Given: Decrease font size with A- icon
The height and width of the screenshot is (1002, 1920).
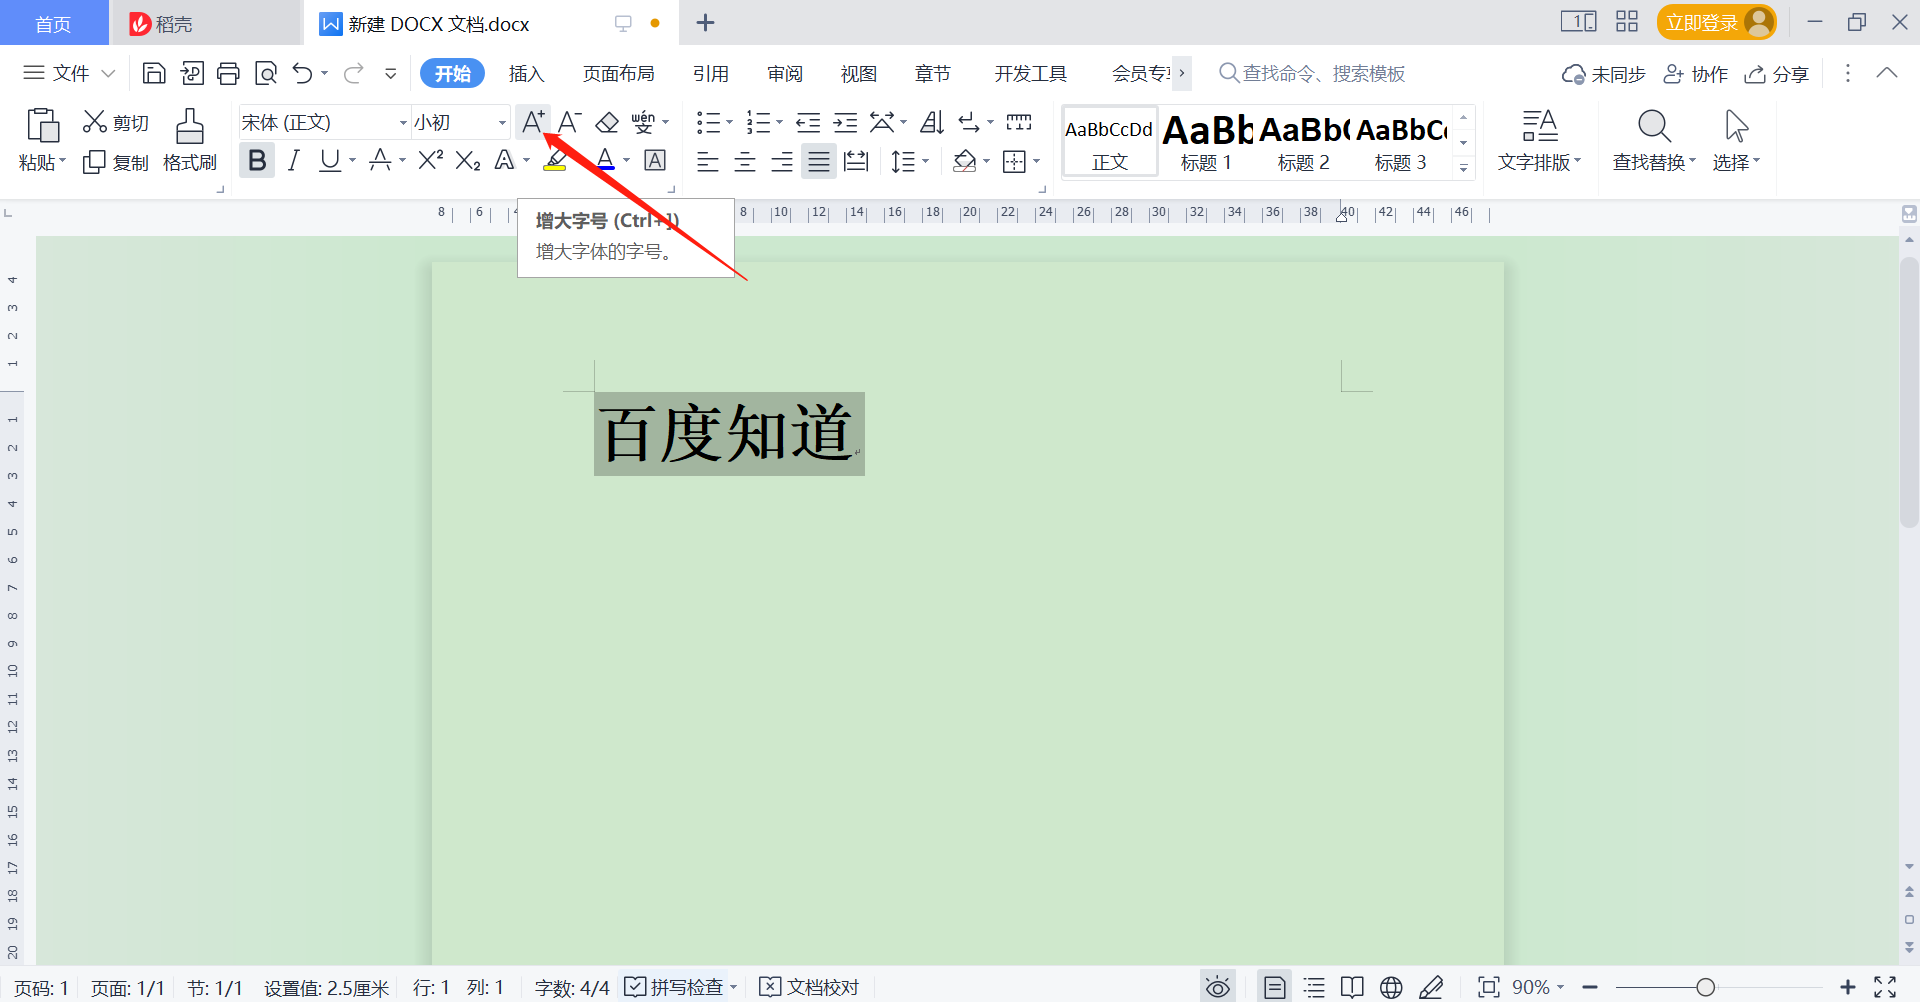Looking at the screenshot, I should 570,122.
